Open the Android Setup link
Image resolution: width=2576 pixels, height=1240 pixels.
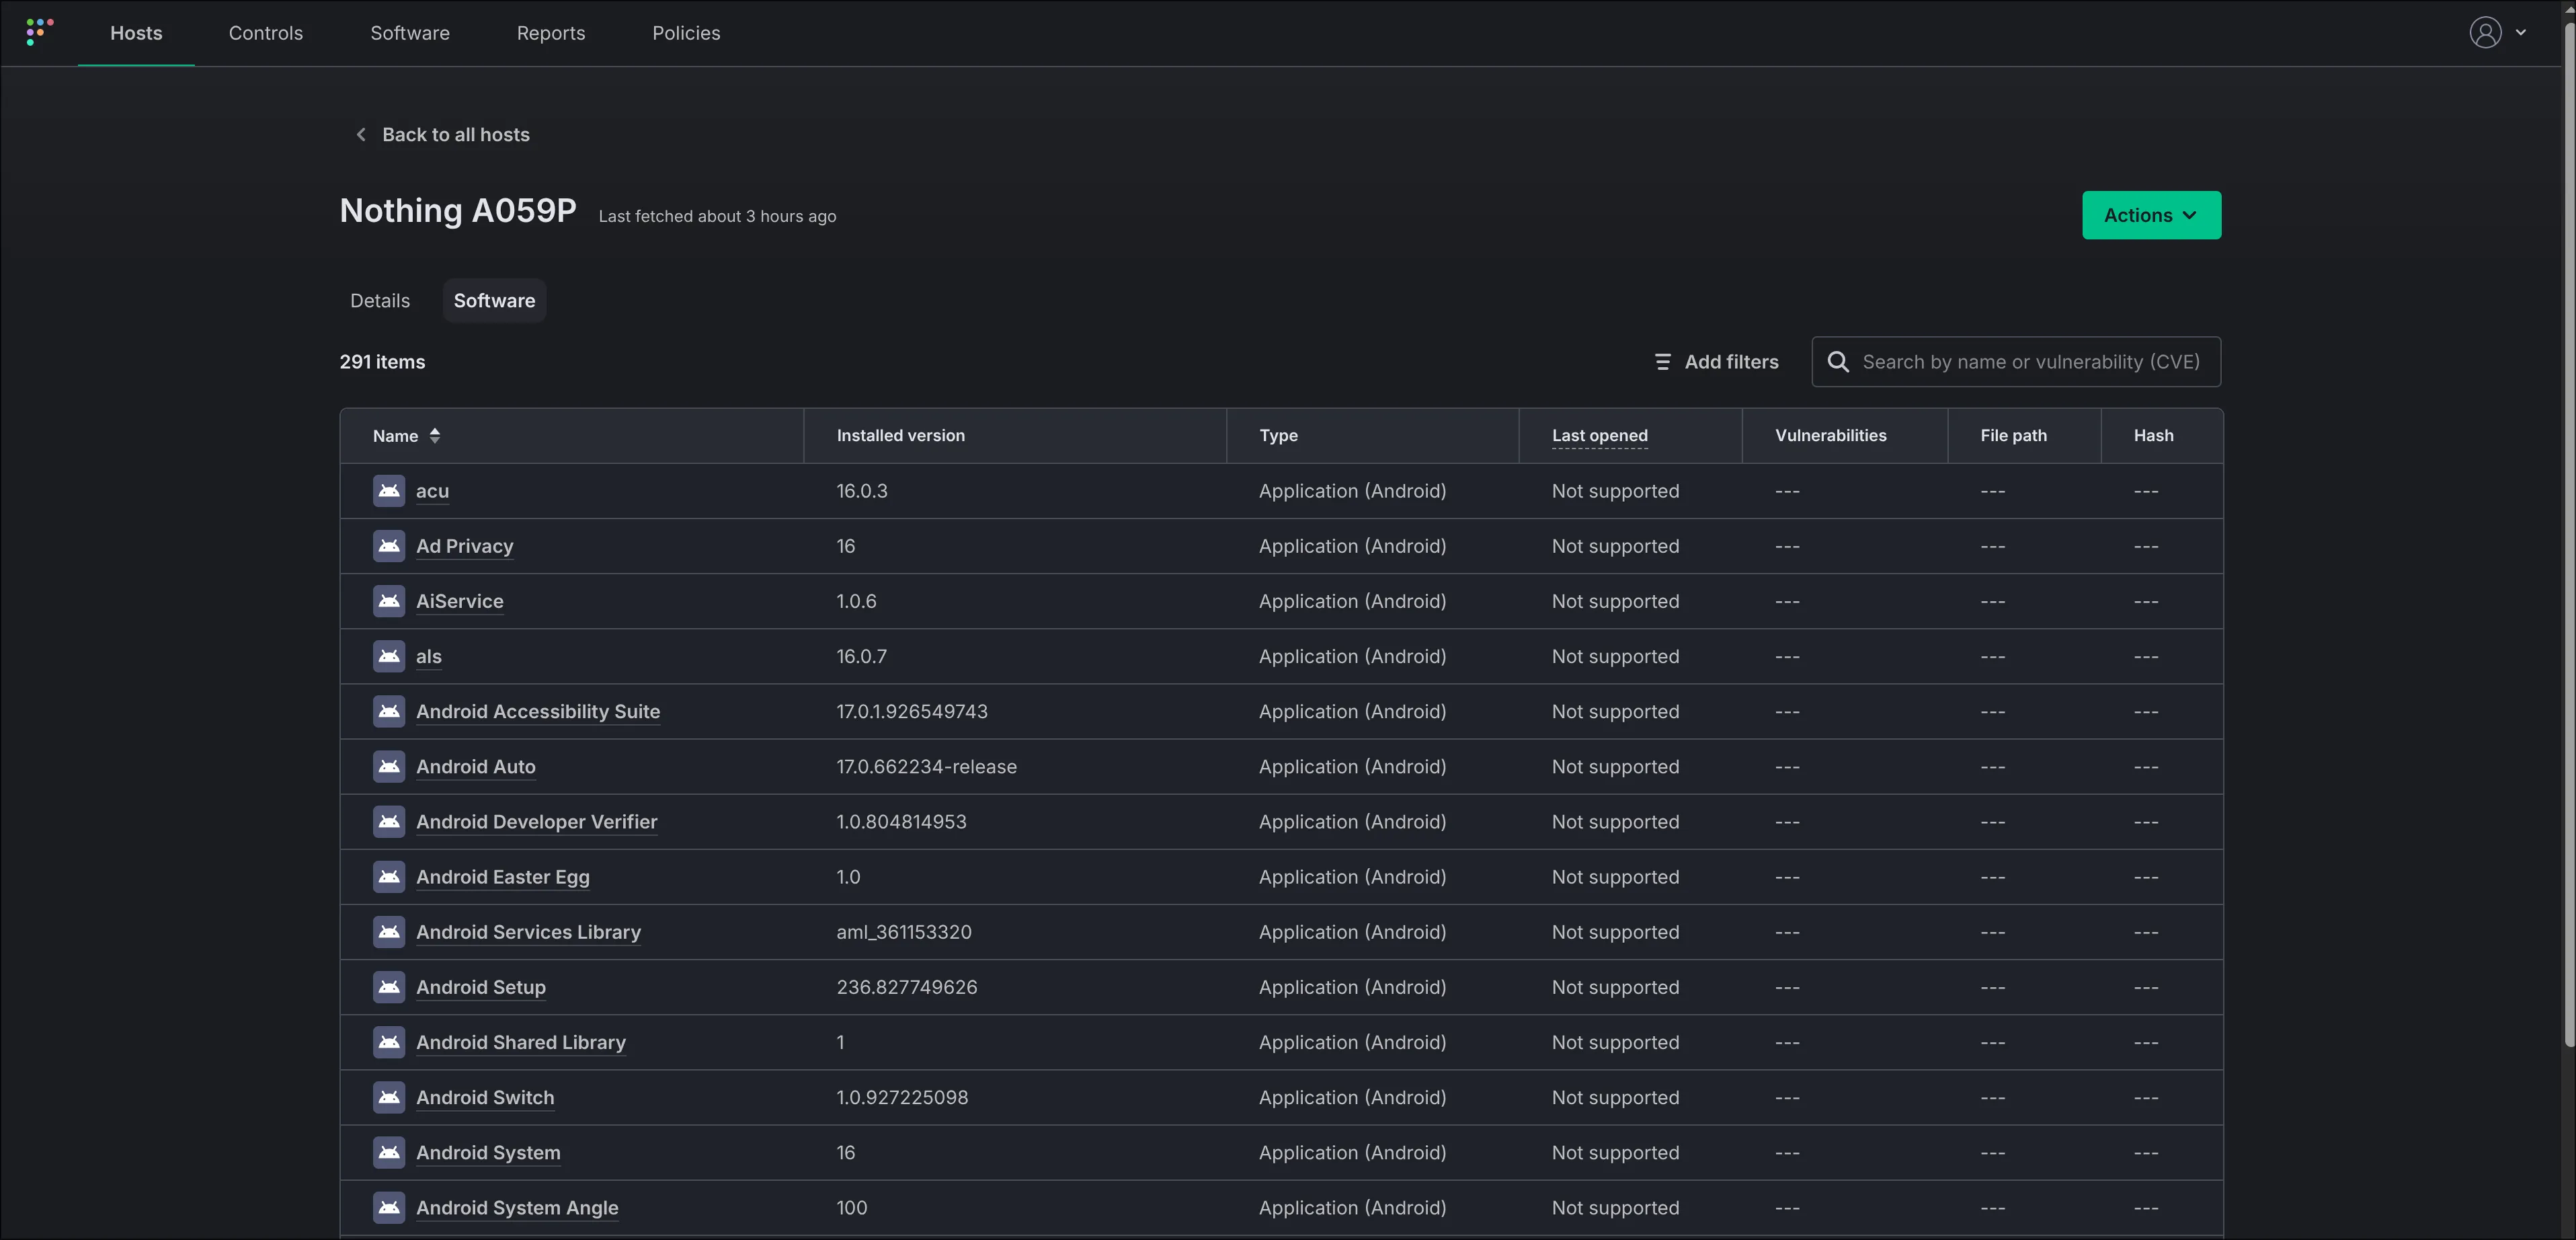pyautogui.click(x=481, y=987)
